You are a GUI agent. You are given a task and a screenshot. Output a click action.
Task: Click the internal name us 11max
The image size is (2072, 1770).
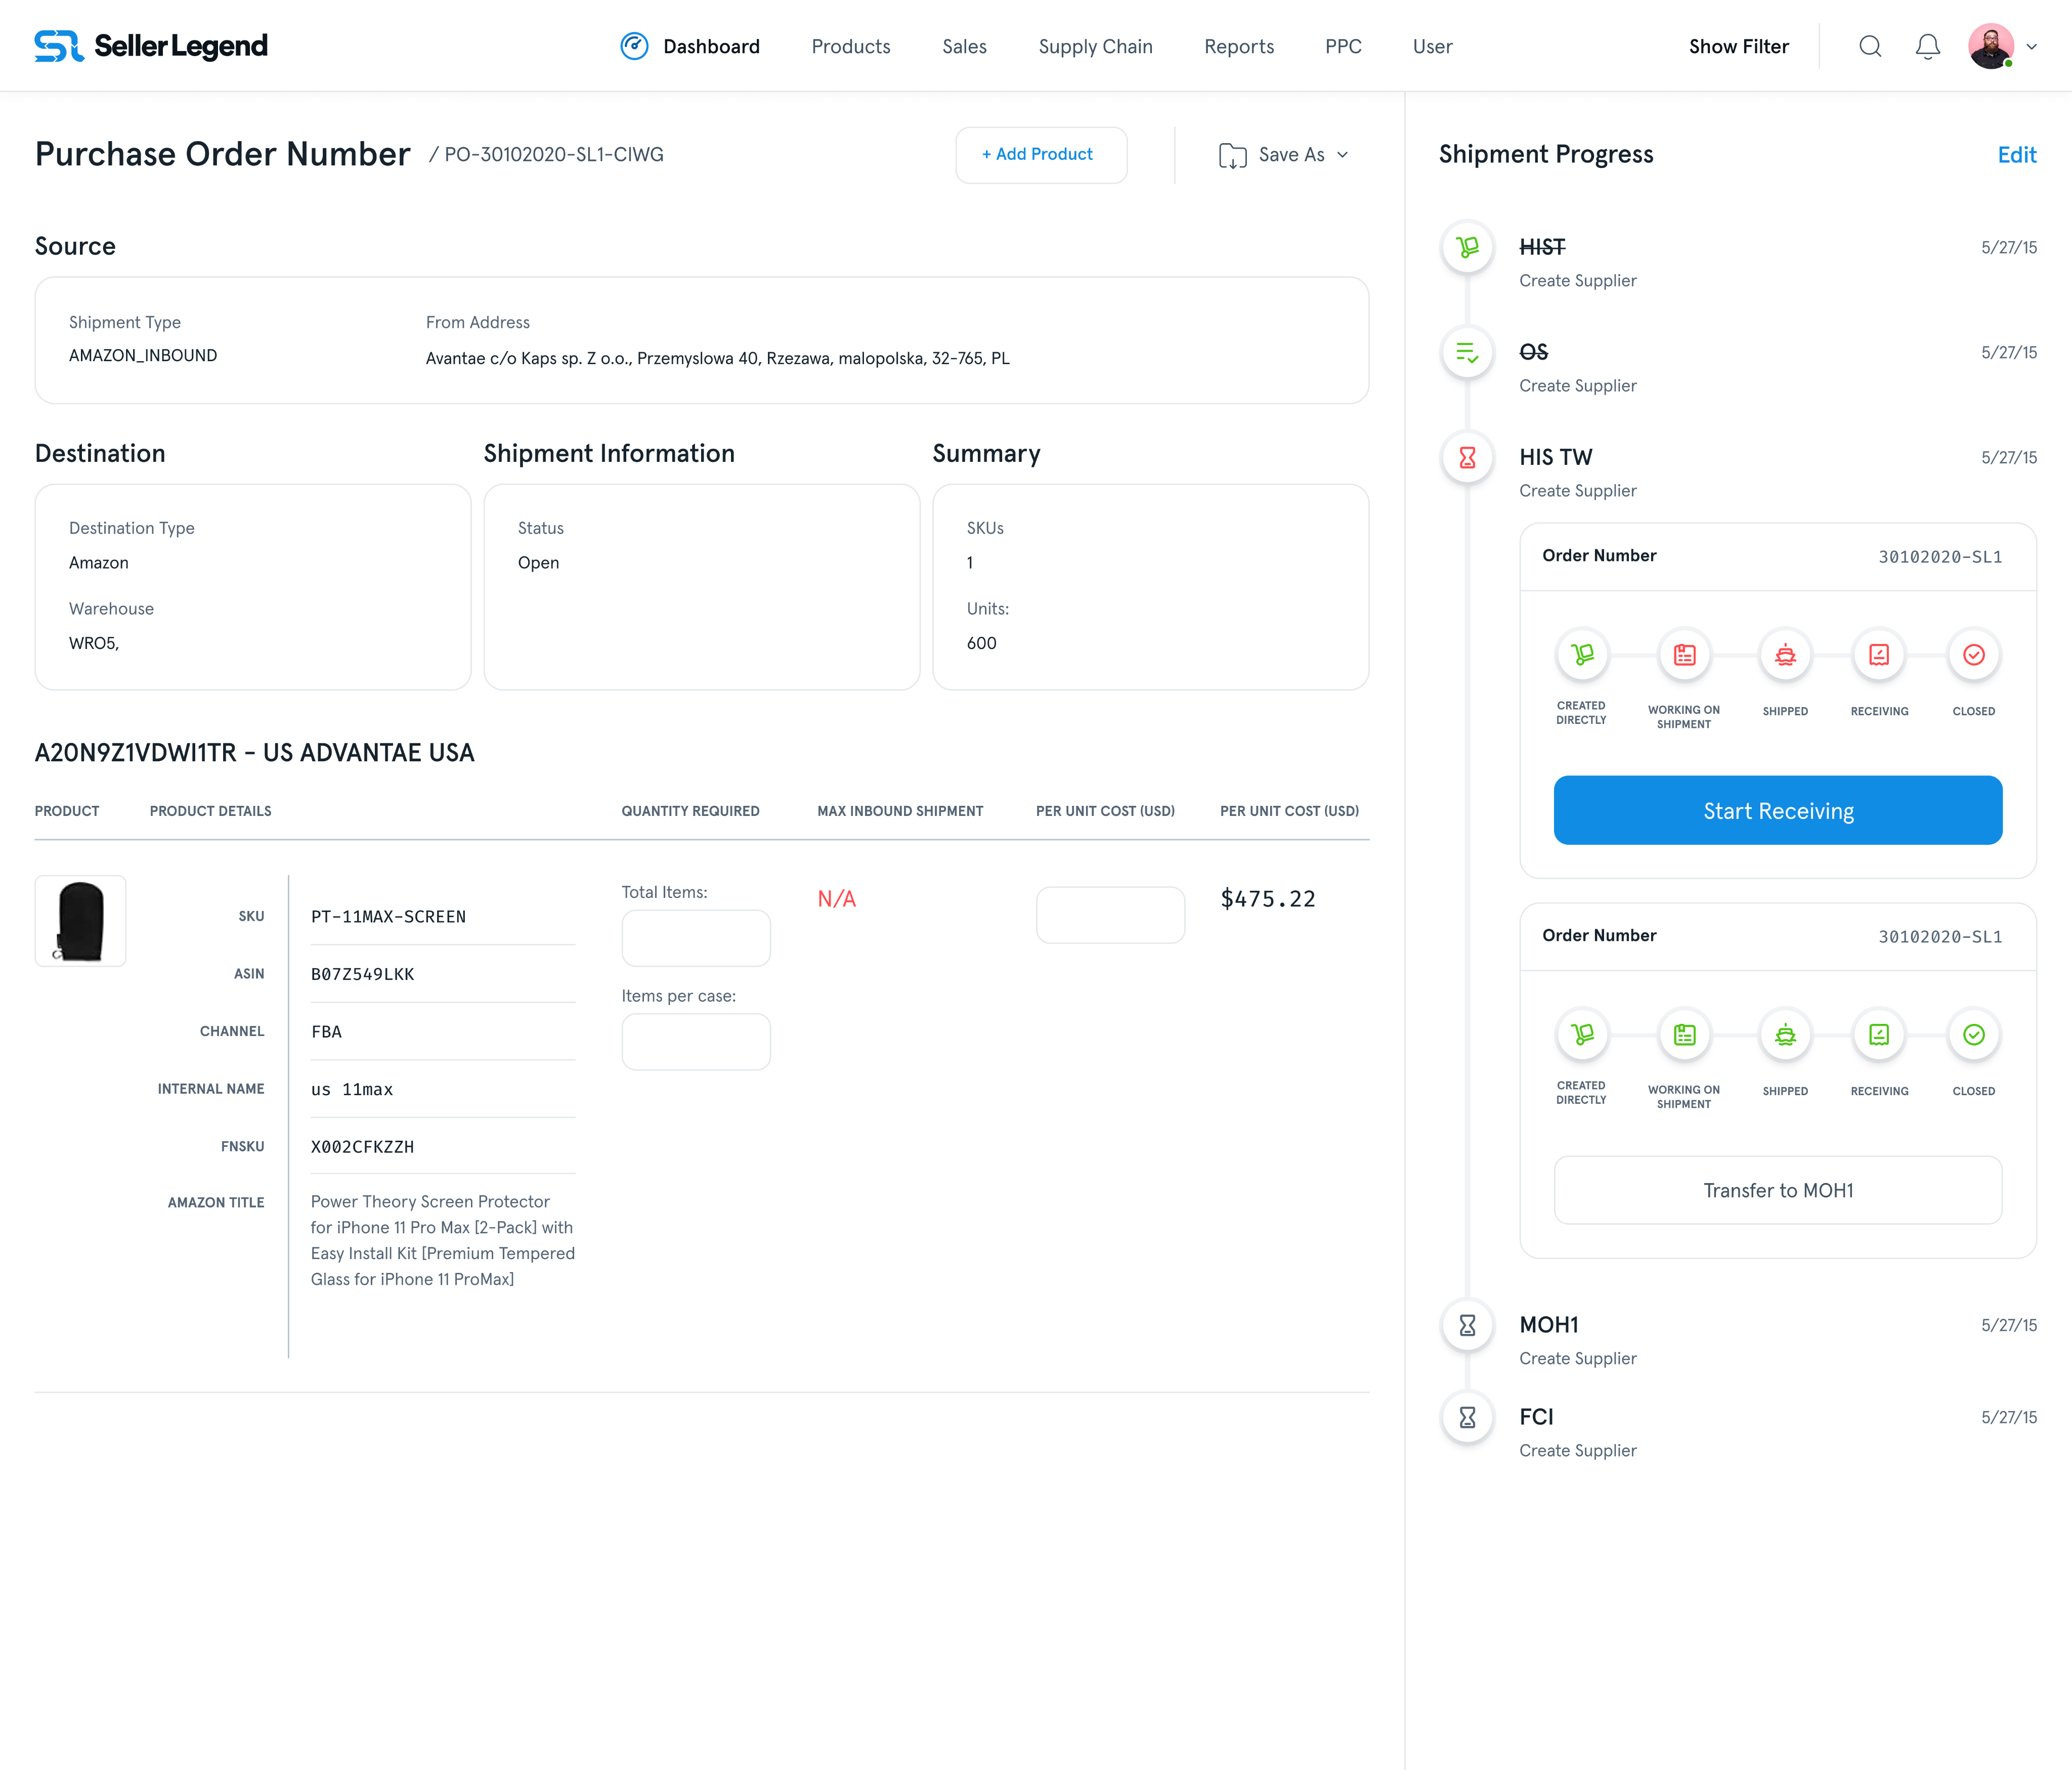pos(351,1089)
